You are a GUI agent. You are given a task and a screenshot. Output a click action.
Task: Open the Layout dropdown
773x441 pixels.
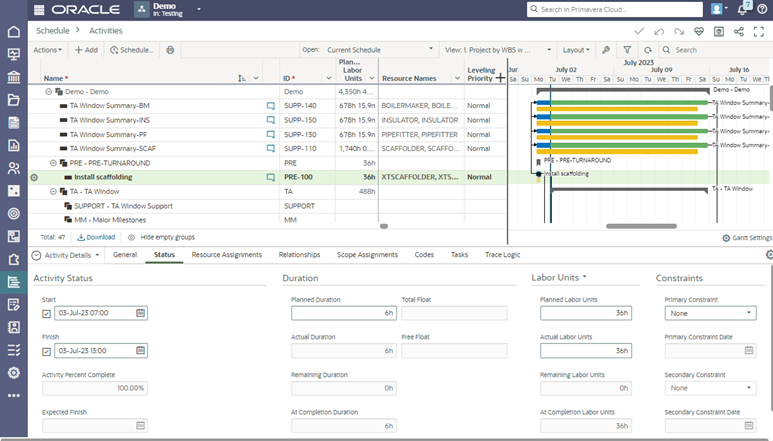click(576, 49)
